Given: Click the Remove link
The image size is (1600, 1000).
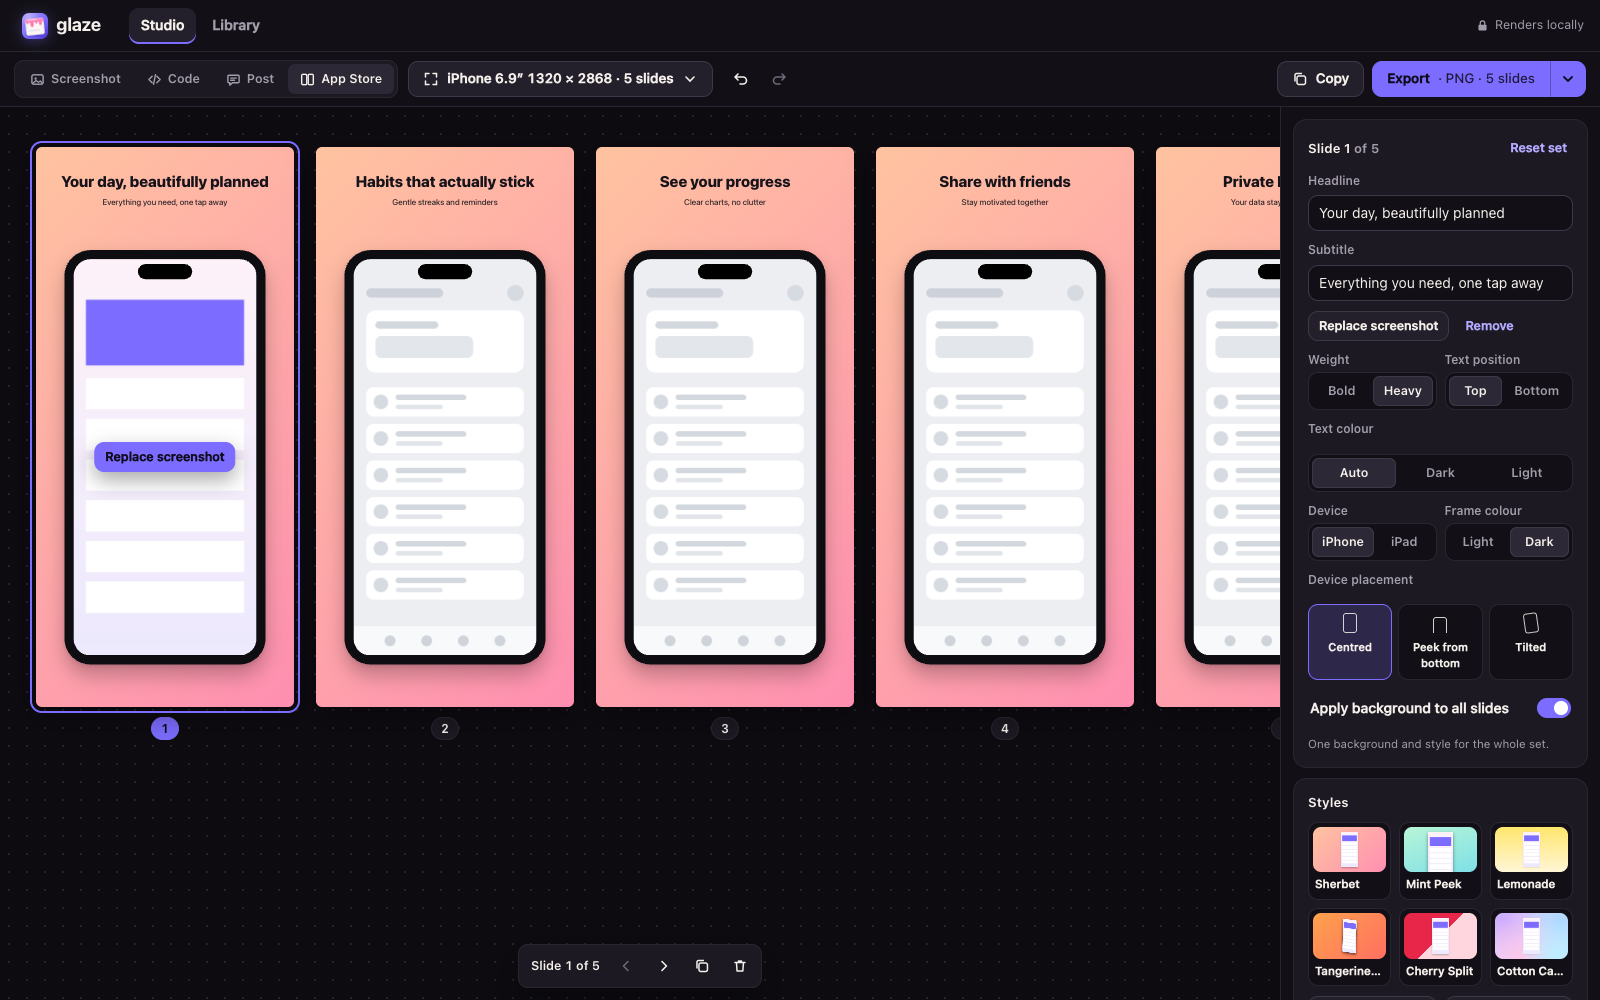Looking at the screenshot, I should (x=1489, y=326).
